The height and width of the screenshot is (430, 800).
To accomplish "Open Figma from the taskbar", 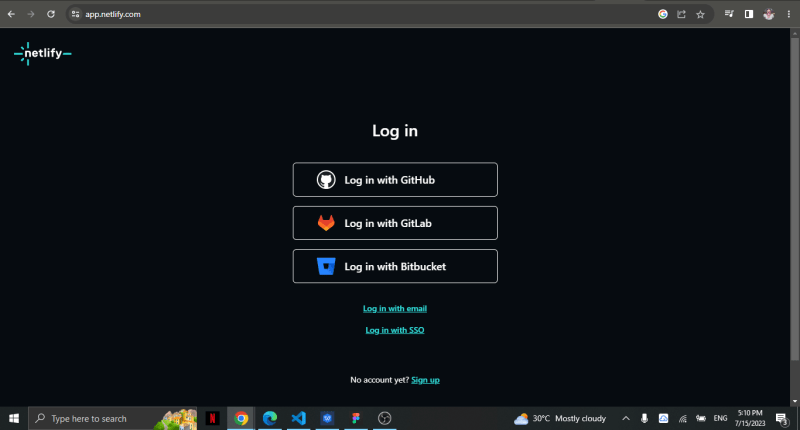I will click(356, 418).
